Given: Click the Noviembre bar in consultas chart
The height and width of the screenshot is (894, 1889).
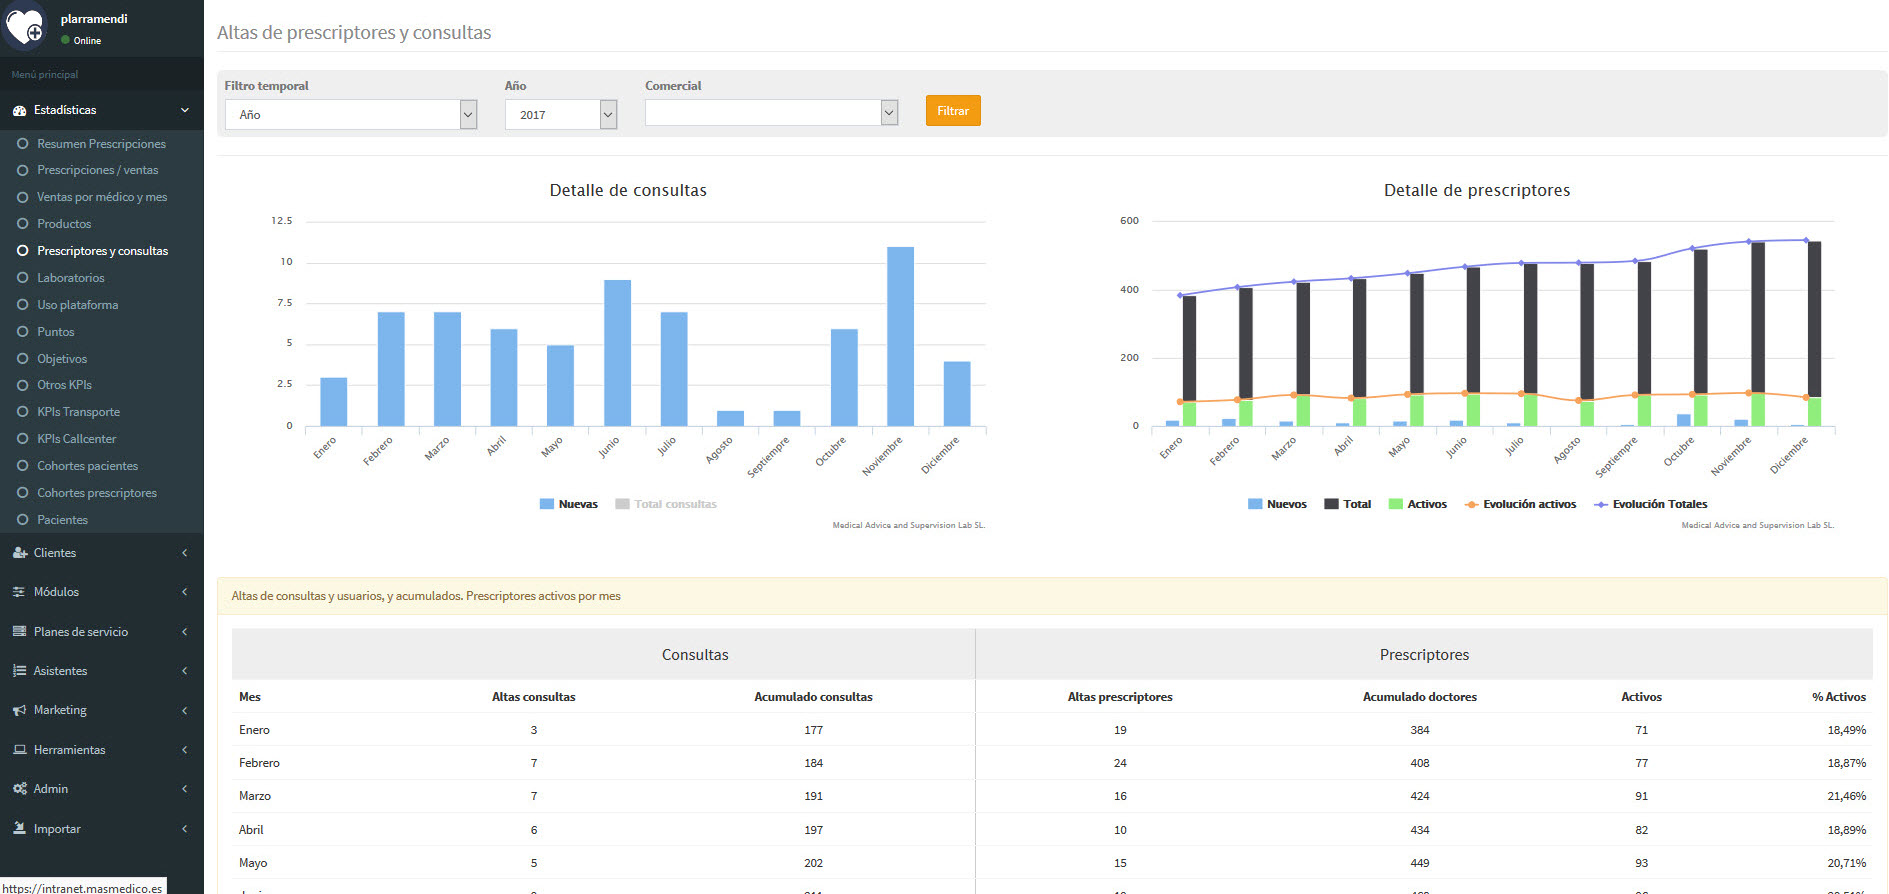Looking at the screenshot, I should point(900,336).
